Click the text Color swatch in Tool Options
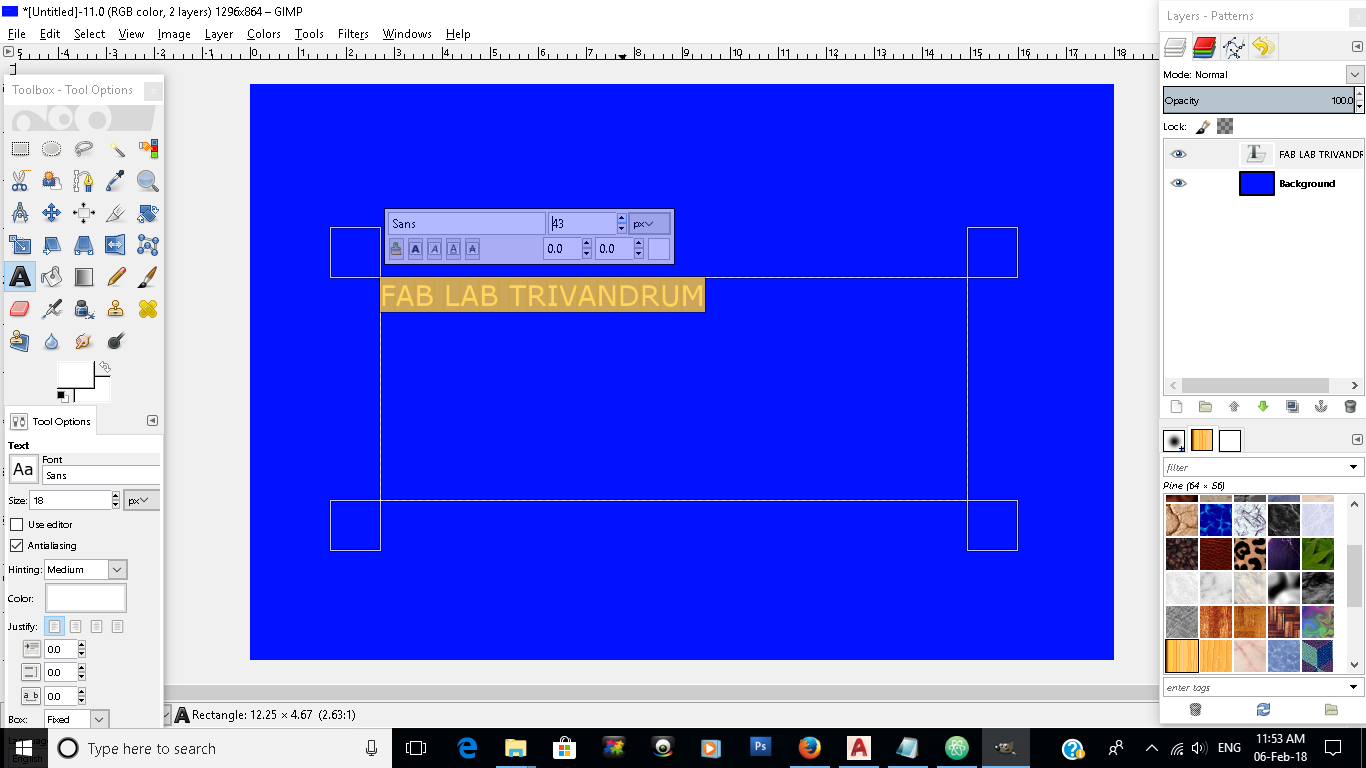Viewport: 1366px width, 768px height. coord(86,598)
